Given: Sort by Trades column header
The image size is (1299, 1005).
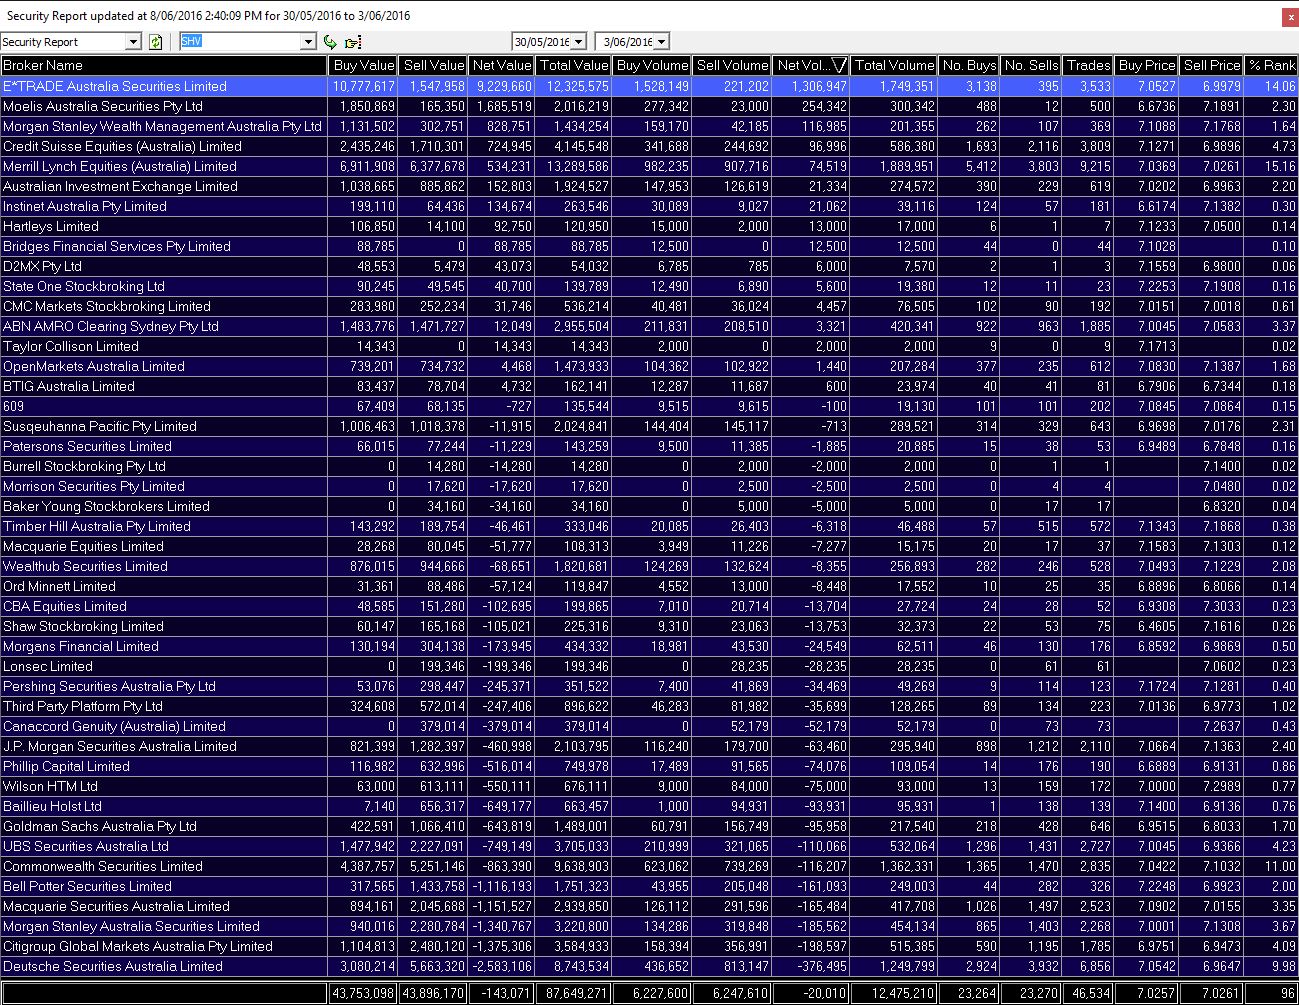Looking at the screenshot, I should pyautogui.click(x=1088, y=65).
